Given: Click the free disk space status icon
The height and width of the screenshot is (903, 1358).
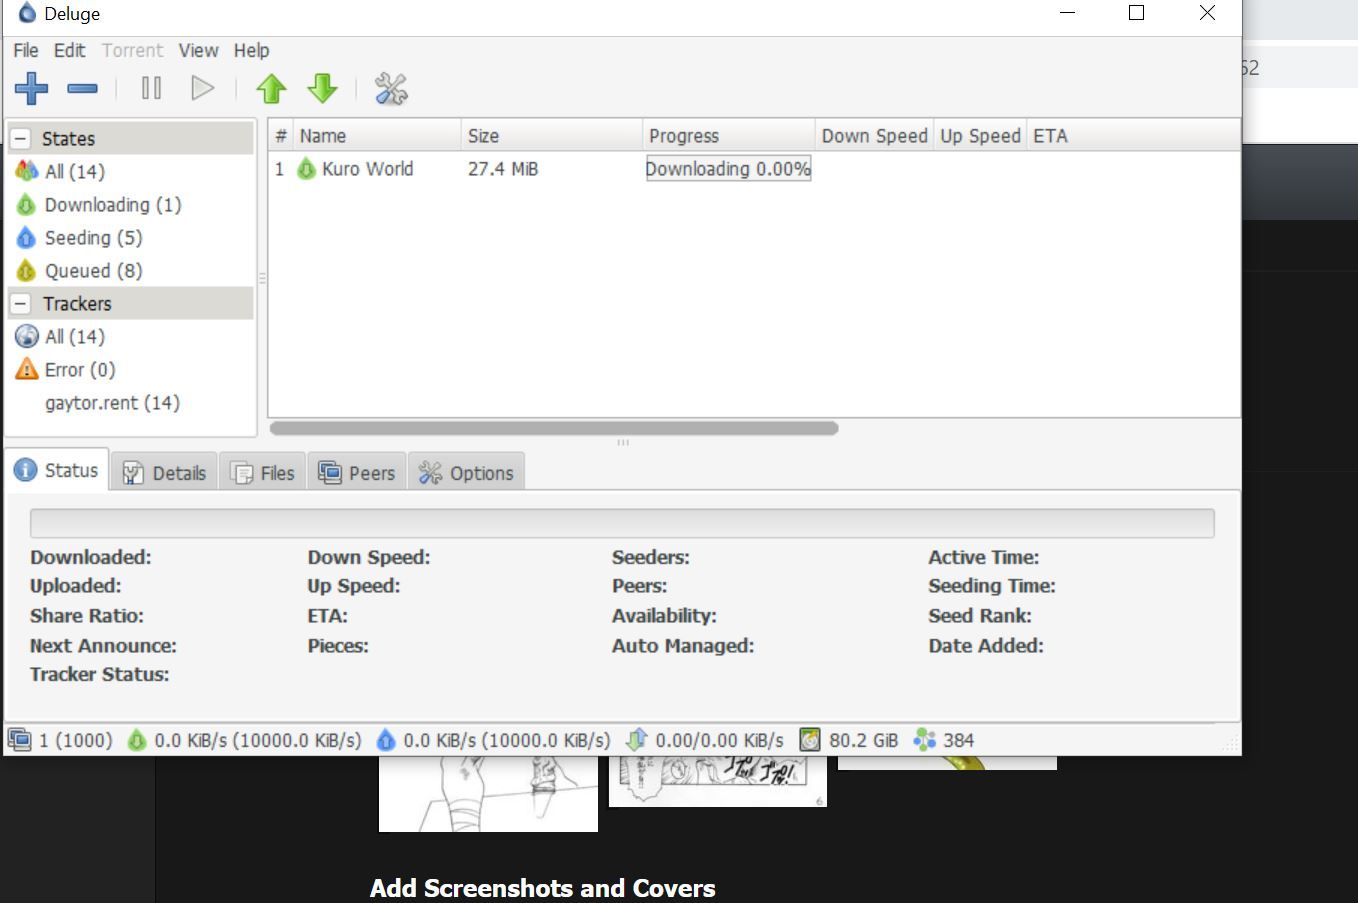Looking at the screenshot, I should pyautogui.click(x=810, y=740).
